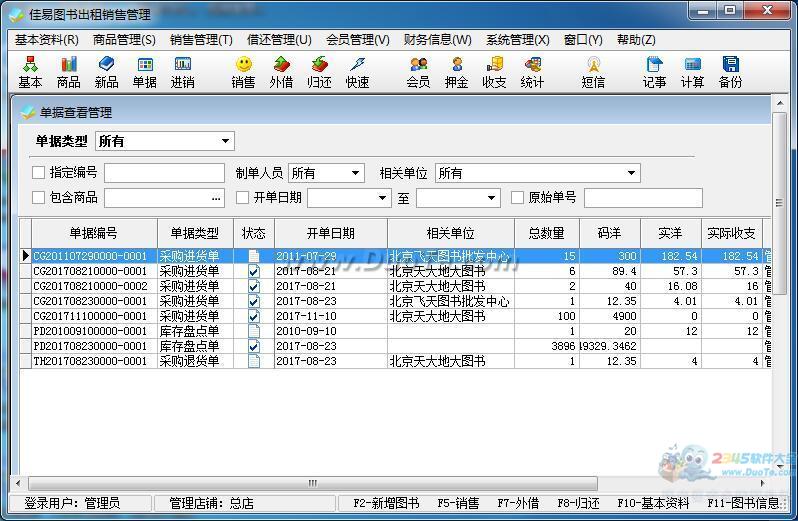This screenshot has width=798, height=521.
Task: Click the document status icon in the 2011-07-29 row
Action: (253, 255)
